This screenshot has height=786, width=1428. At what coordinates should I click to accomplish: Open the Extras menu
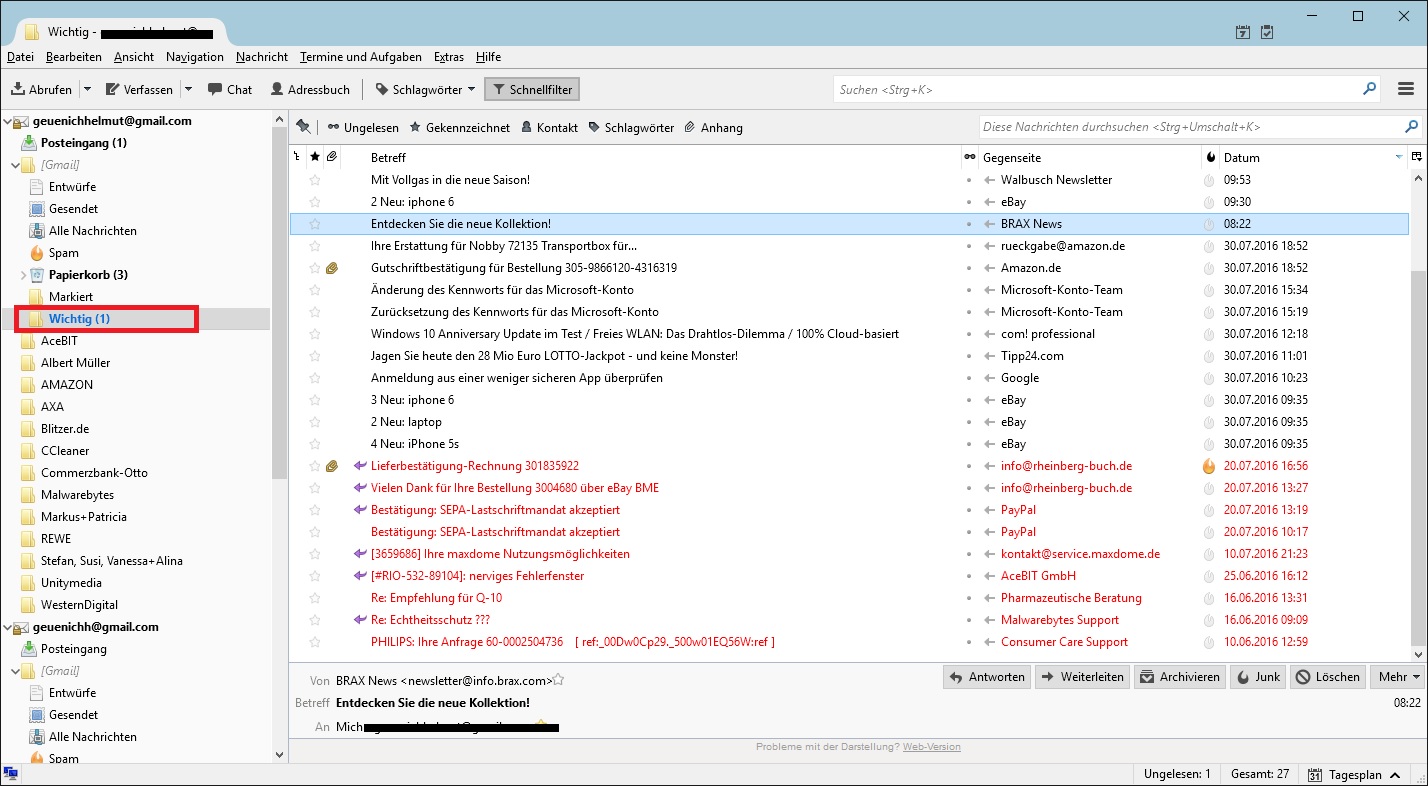click(x=448, y=57)
